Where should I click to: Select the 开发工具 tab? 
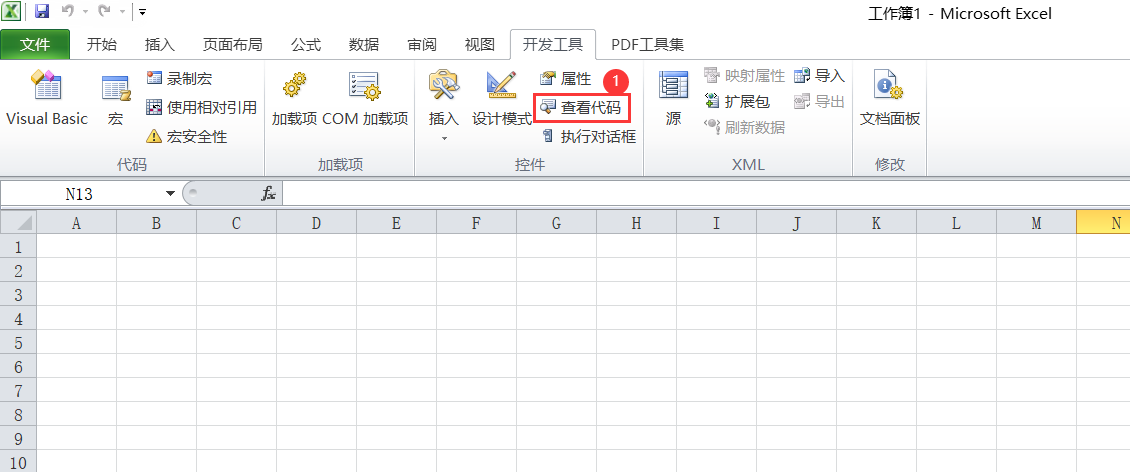[552, 45]
